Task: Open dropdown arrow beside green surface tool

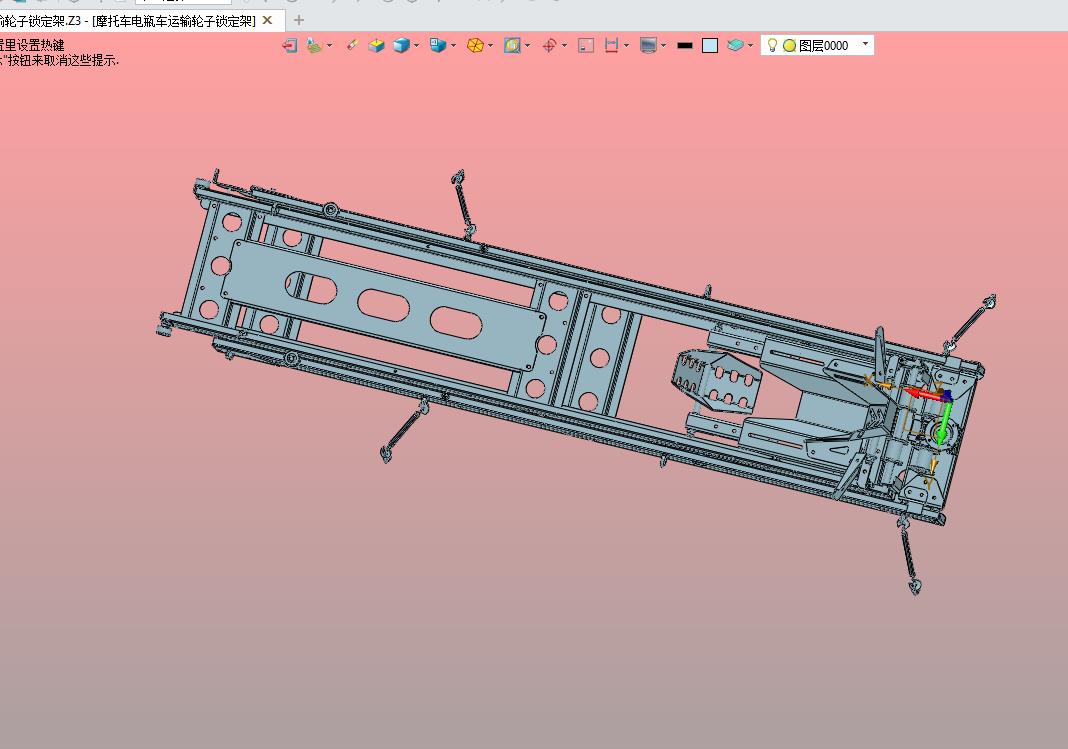Action: tap(330, 46)
